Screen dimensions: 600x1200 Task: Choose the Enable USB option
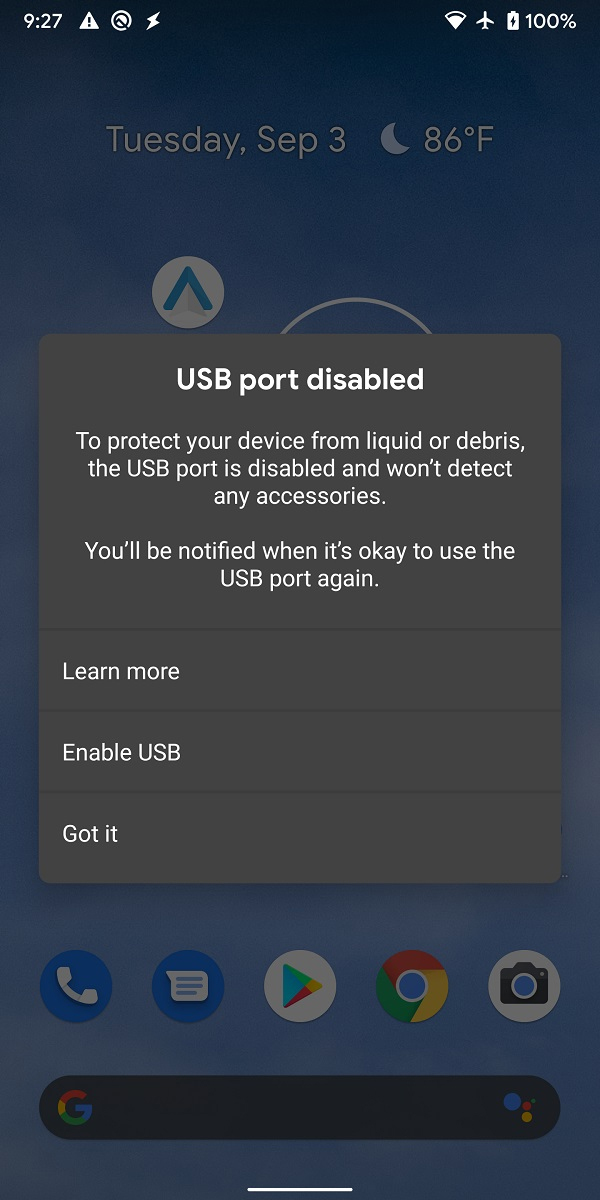(121, 752)
